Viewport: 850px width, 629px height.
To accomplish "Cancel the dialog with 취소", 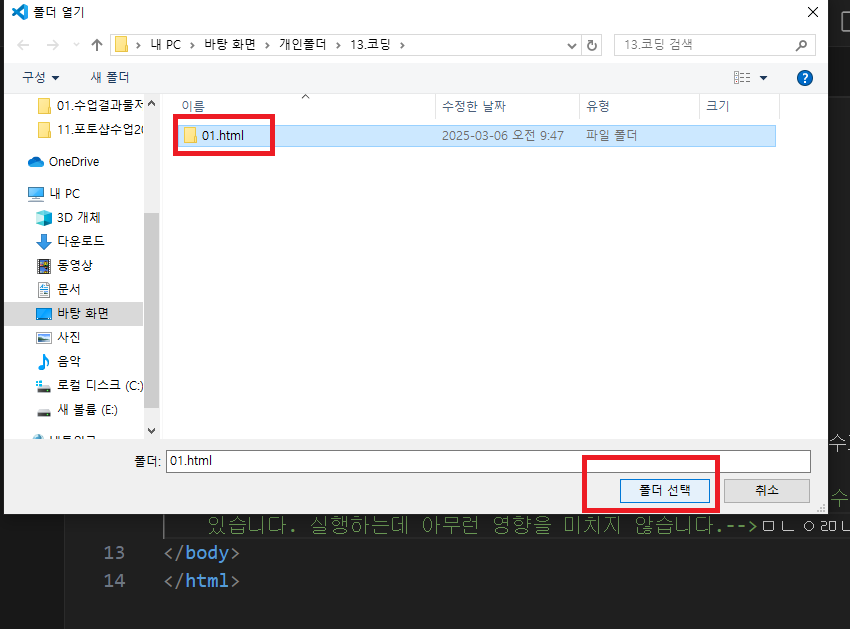I will (x=767, y=491).
